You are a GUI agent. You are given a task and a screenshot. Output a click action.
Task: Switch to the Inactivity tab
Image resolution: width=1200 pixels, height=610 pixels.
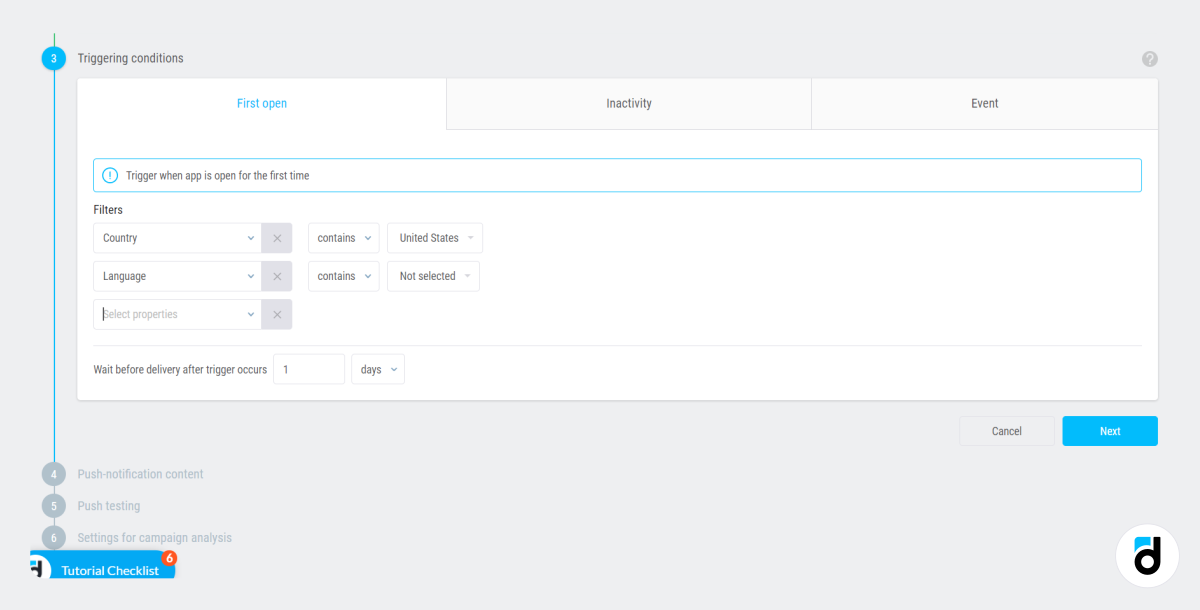coord(628,104)
